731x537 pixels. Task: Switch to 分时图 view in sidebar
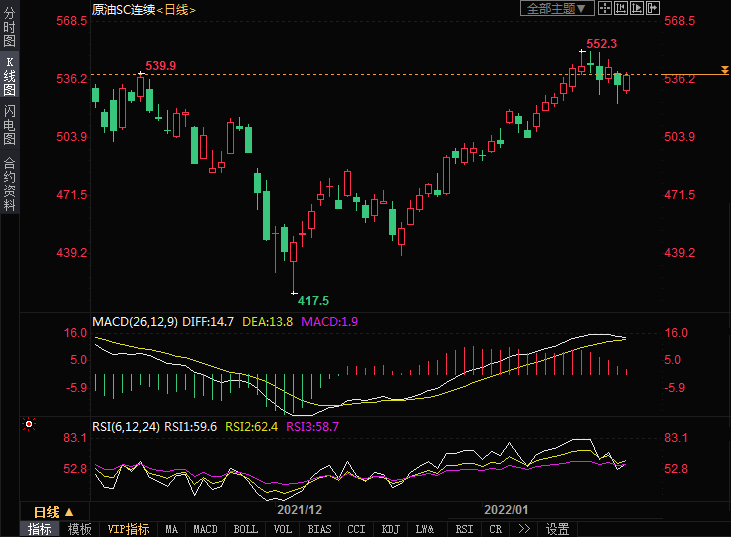(9, 28)
